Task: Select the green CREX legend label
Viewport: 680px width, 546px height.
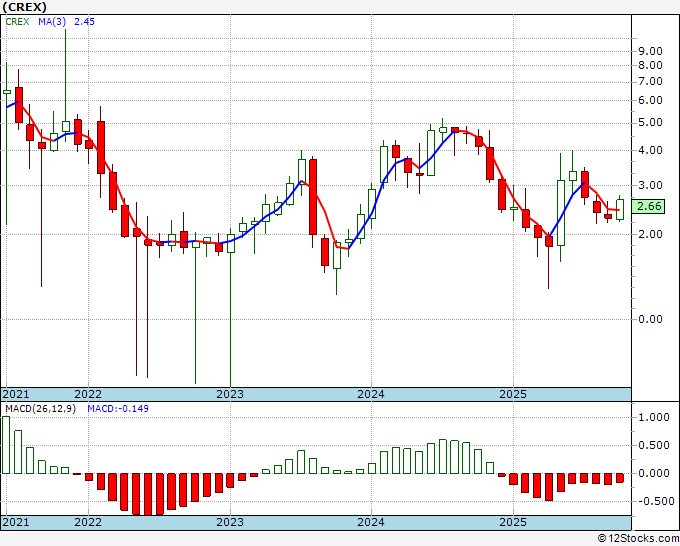Action: coord(17,22)
